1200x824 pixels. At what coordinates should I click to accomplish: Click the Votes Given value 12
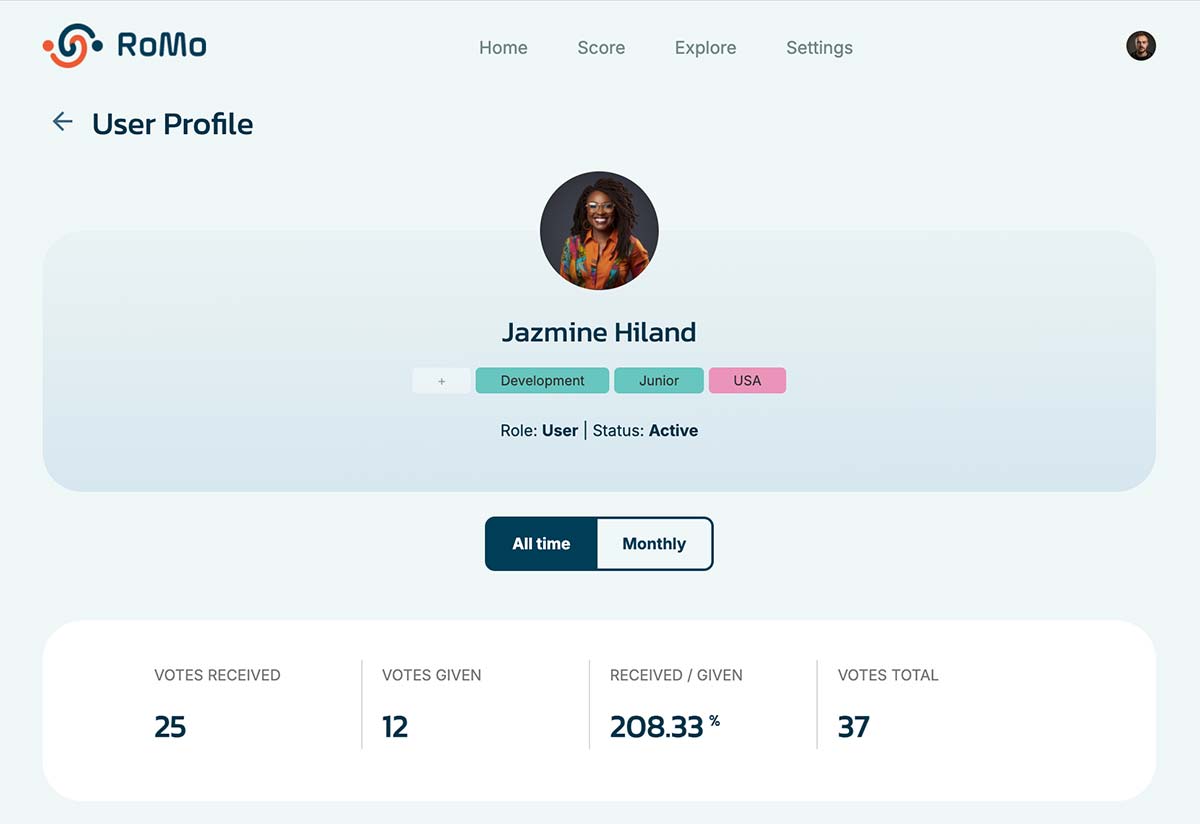(395, 727)
